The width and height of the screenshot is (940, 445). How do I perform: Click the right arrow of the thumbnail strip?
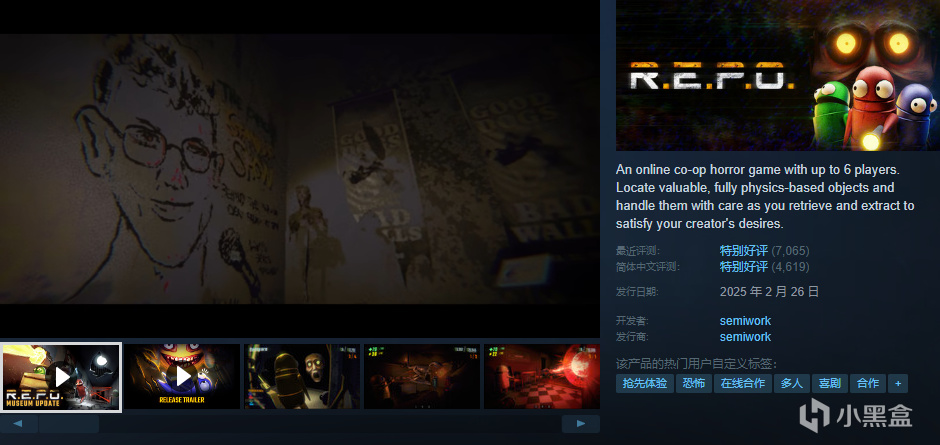point(581,423)
